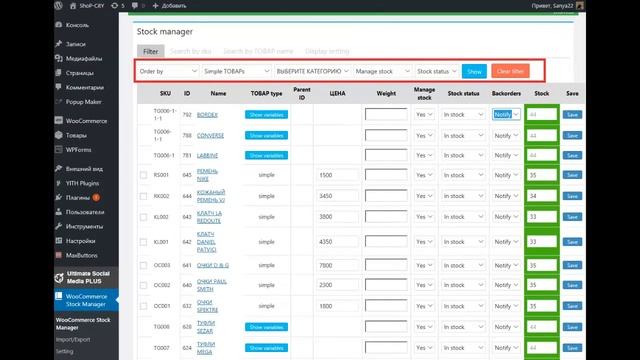Click the WPForms sidebar icon
Image resolution: width=640 pixels, height=360 pixels.
click(x=59, y=149)
